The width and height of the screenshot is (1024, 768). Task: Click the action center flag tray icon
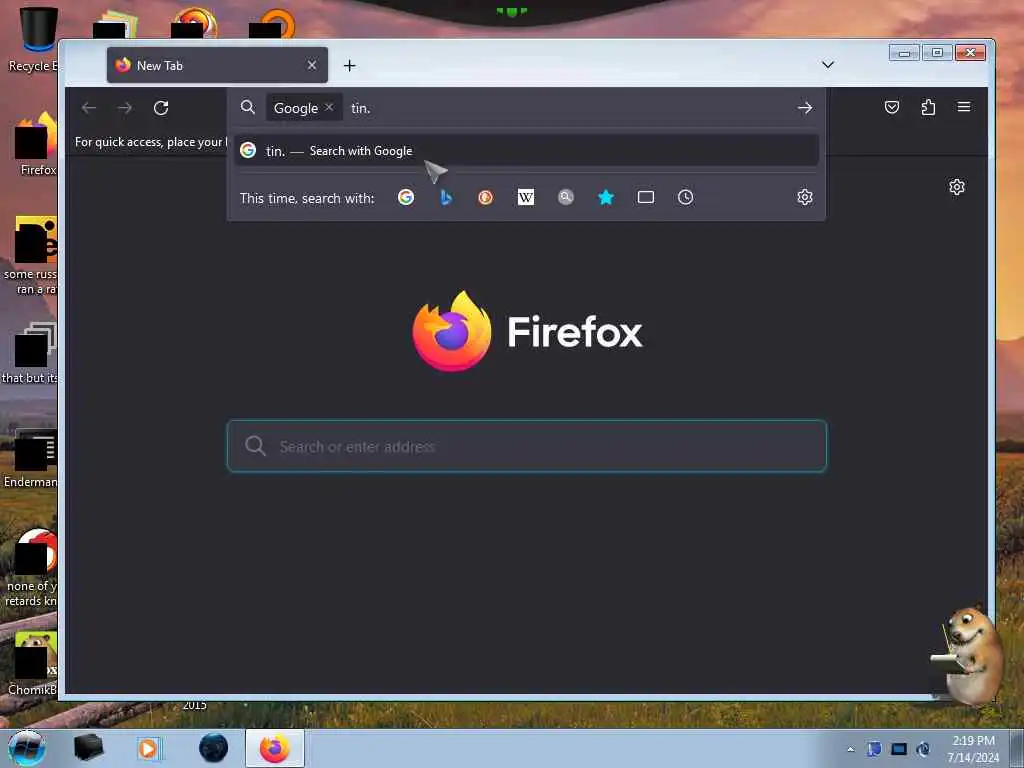click(x=874, y=749)
